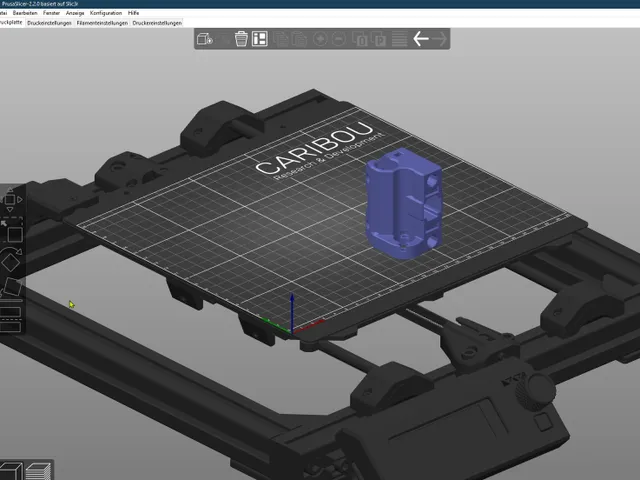
Task: Toggle variable layer height editing icon
Action: [399, 39]
